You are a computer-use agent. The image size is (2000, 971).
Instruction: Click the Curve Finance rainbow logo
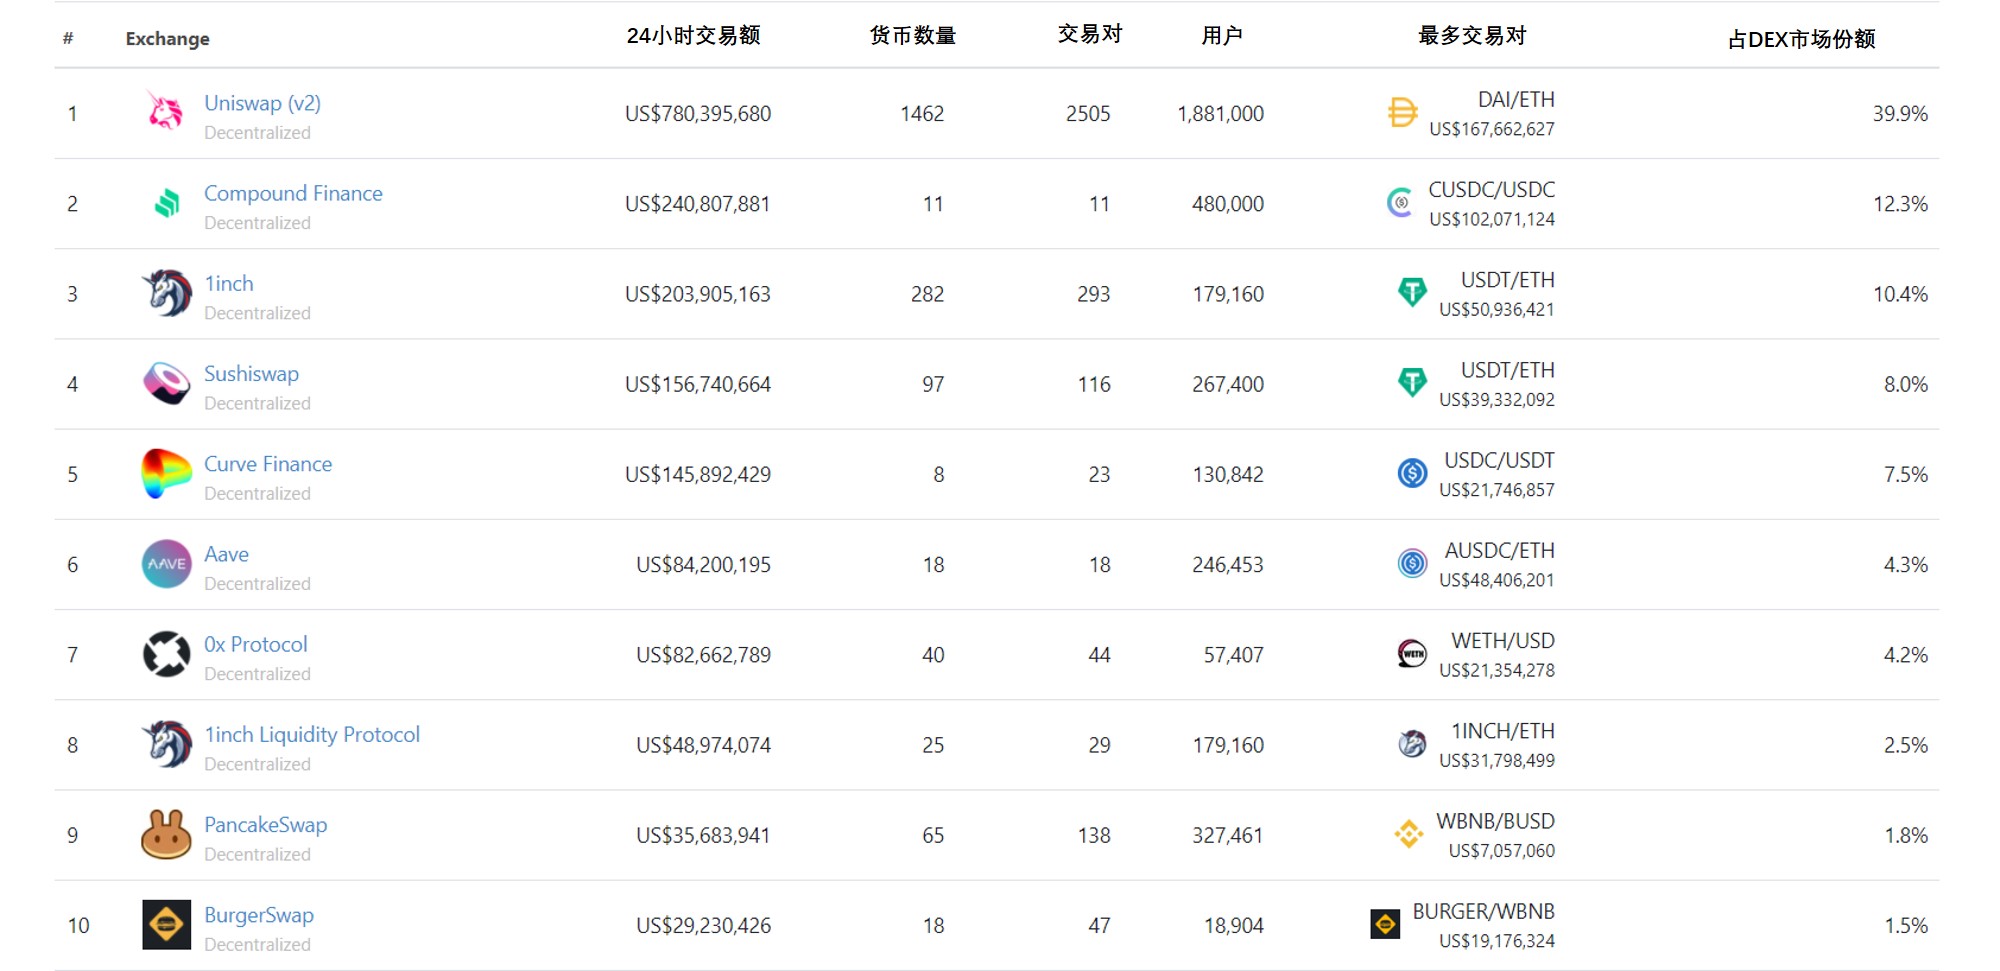(x=166, y=473)
